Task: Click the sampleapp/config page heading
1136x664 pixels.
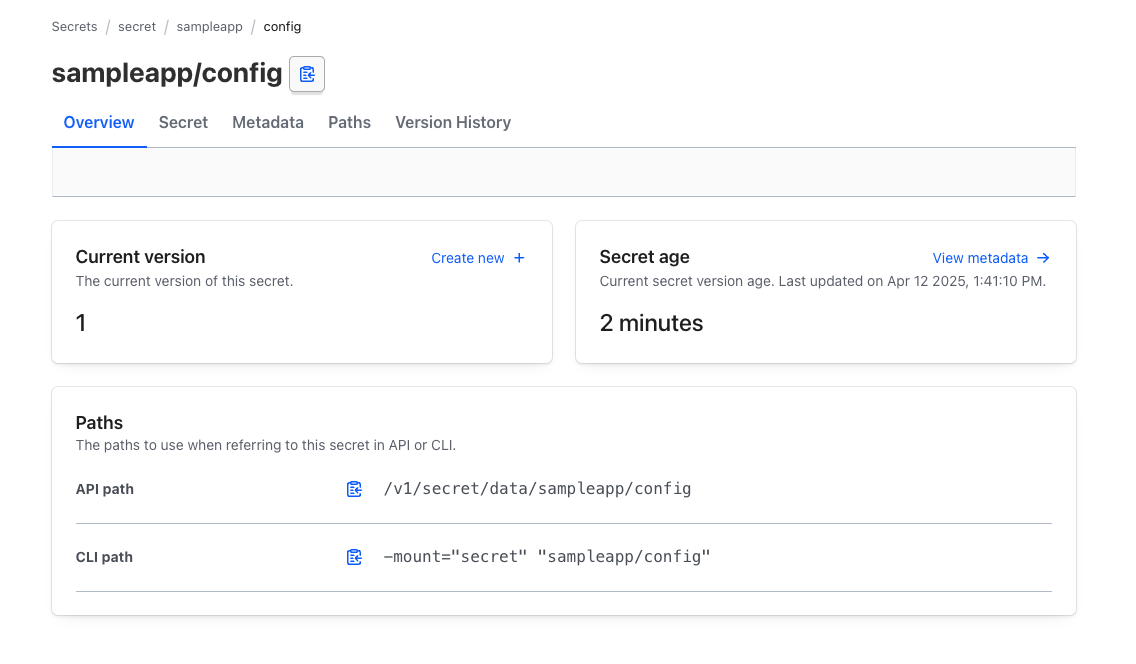Action: coord(167,73)
